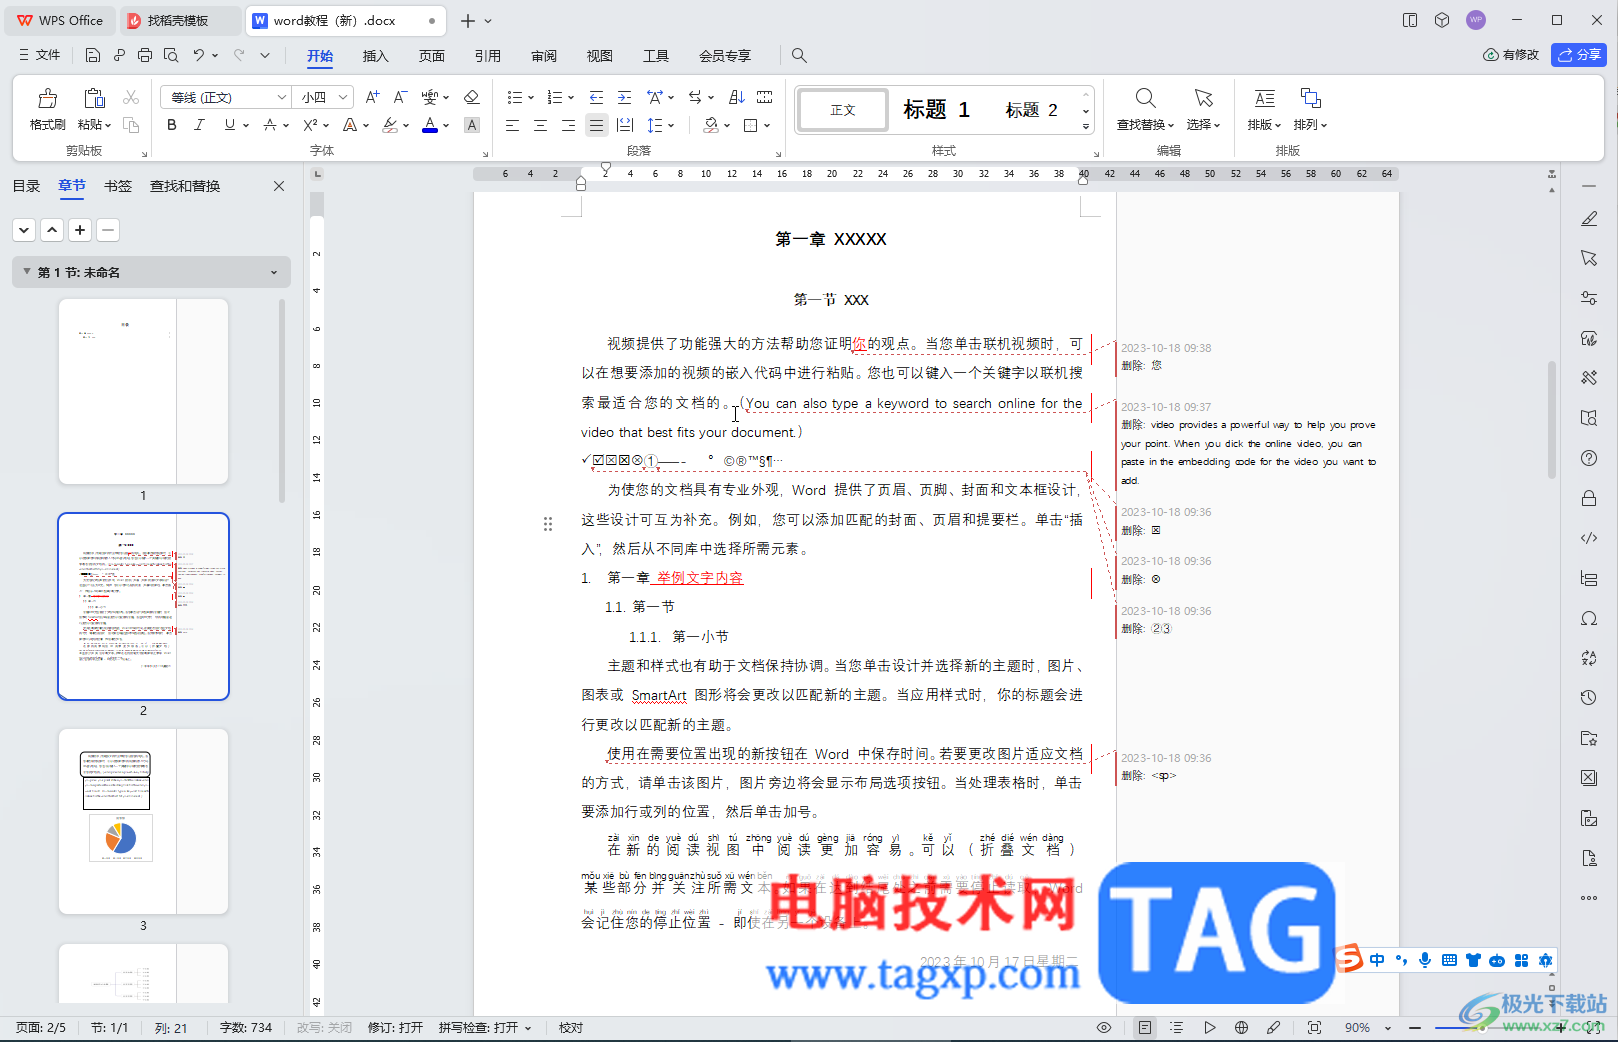
Task: Click the Find and Replace magnifier icon
Action: (x=1146, y=98)
